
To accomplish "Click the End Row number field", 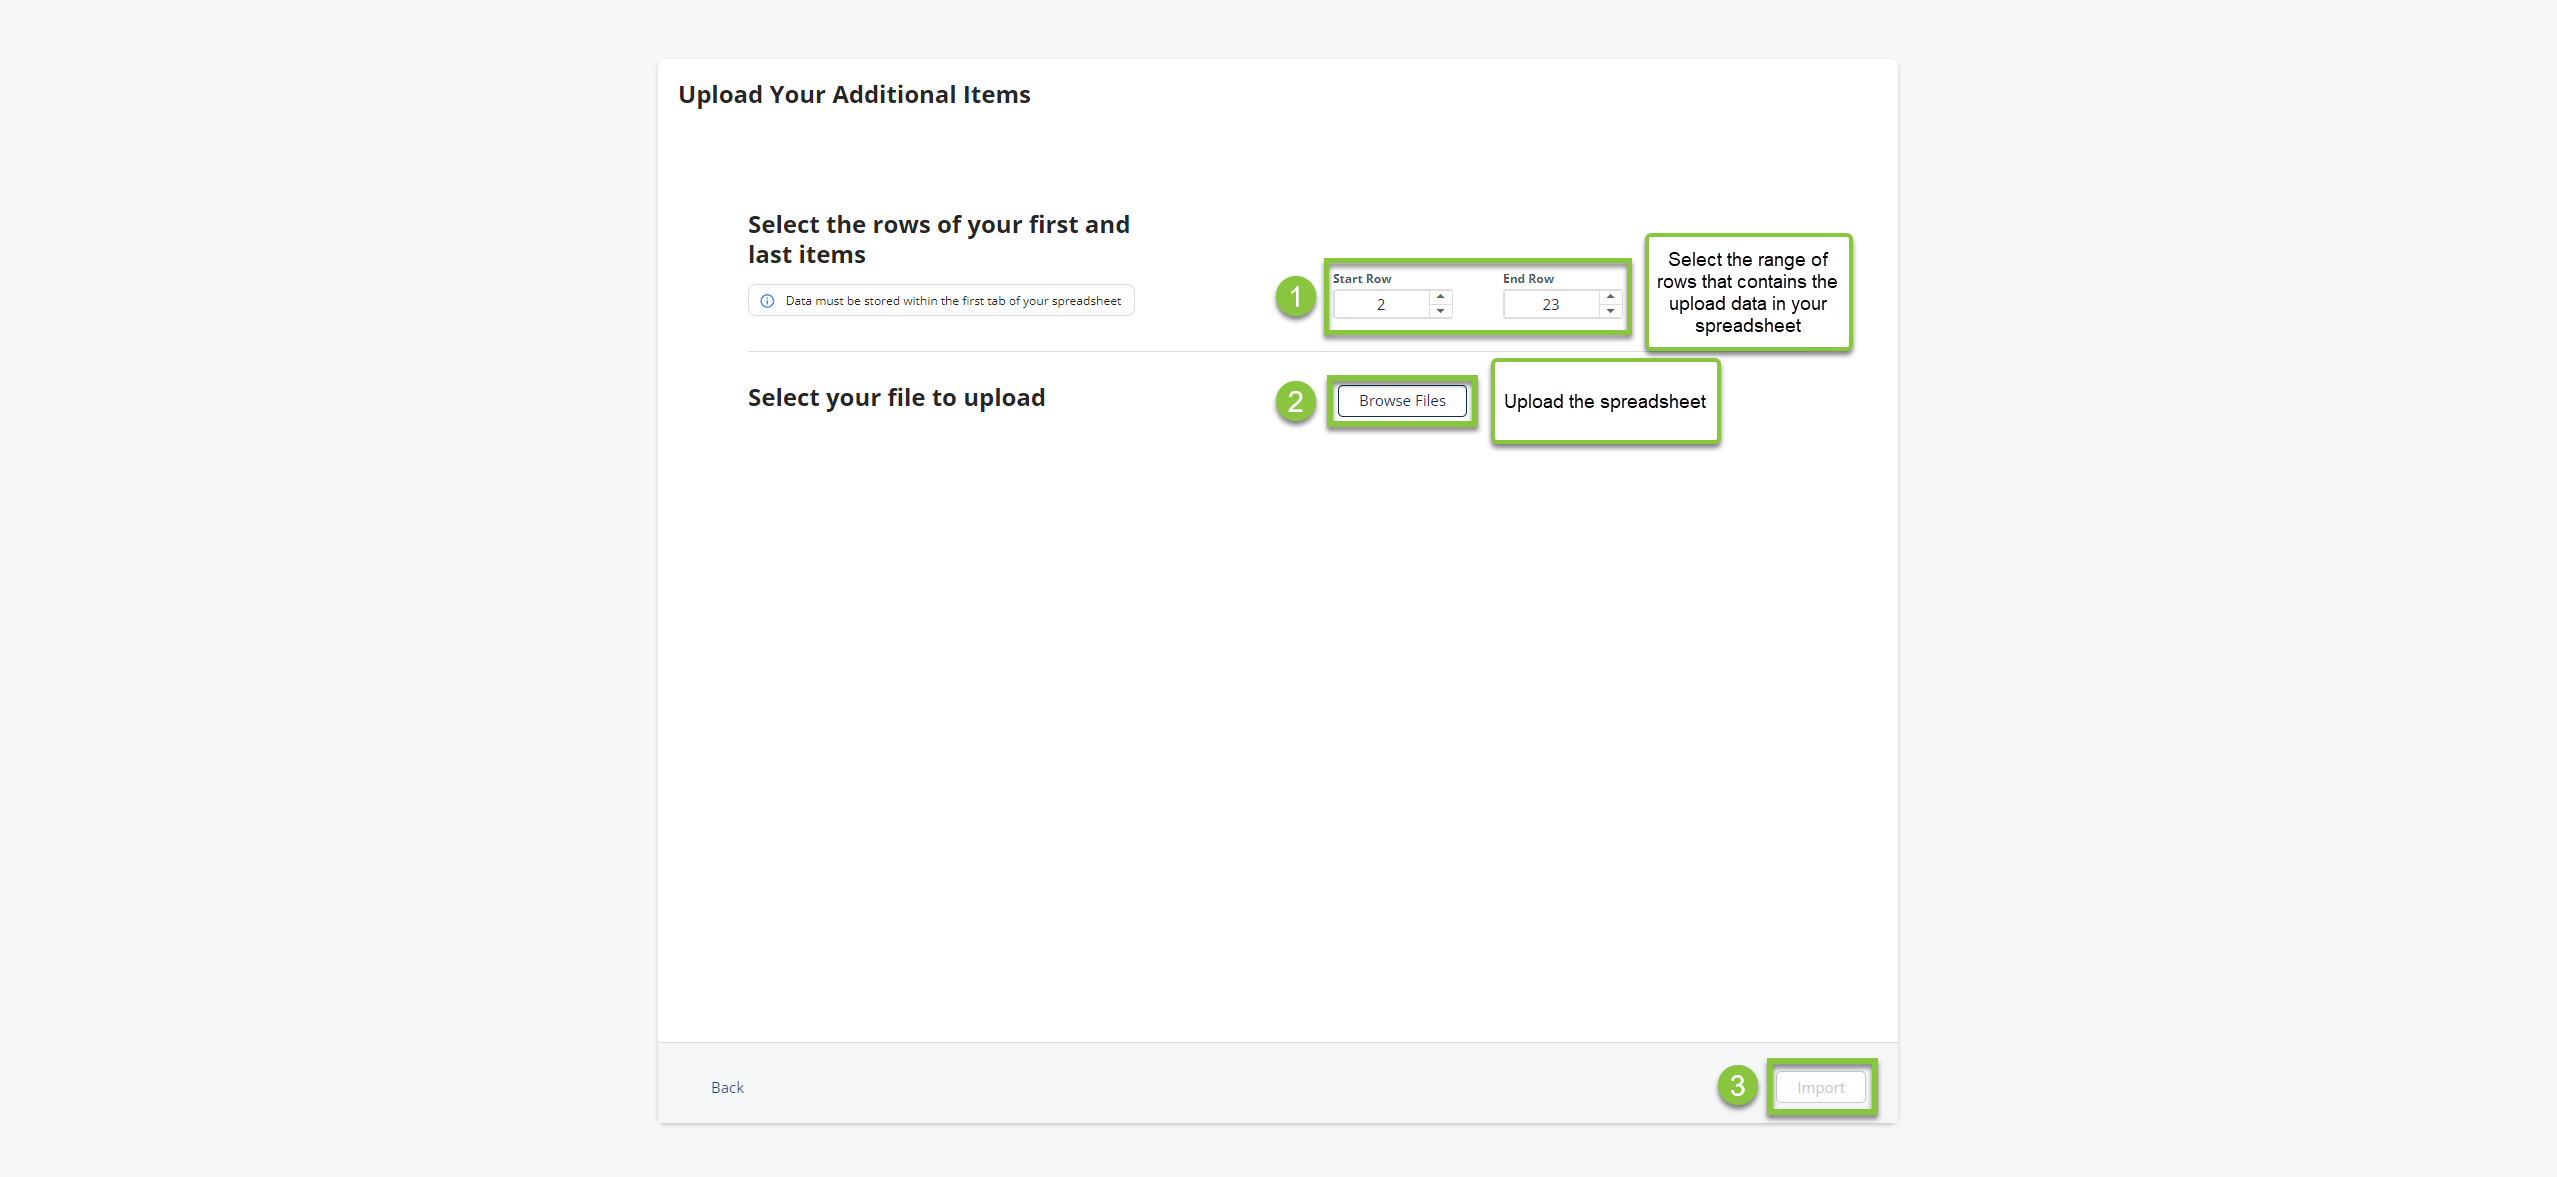I will click(x=1551, y=304).
